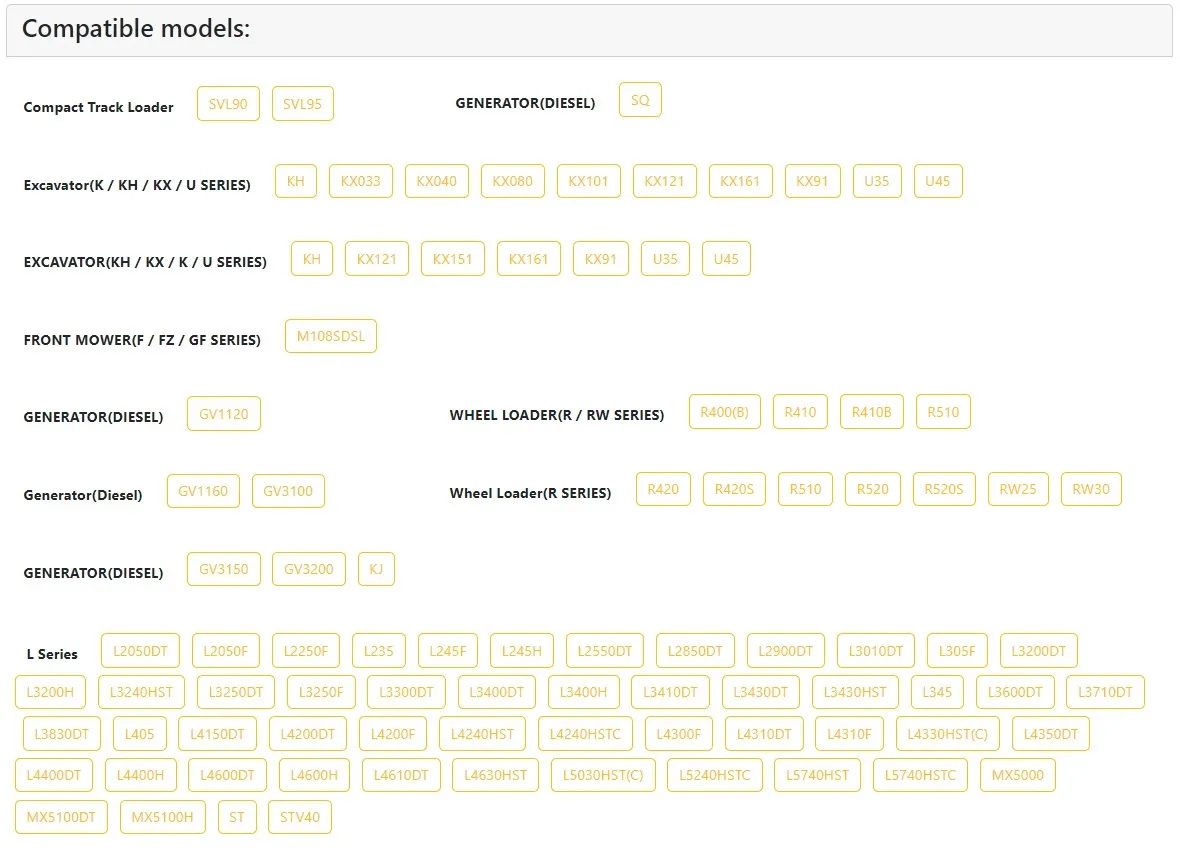Screen dimensions: 1180x864
Task: Click the L2050F model tag
Action: (x=226, y=651)
